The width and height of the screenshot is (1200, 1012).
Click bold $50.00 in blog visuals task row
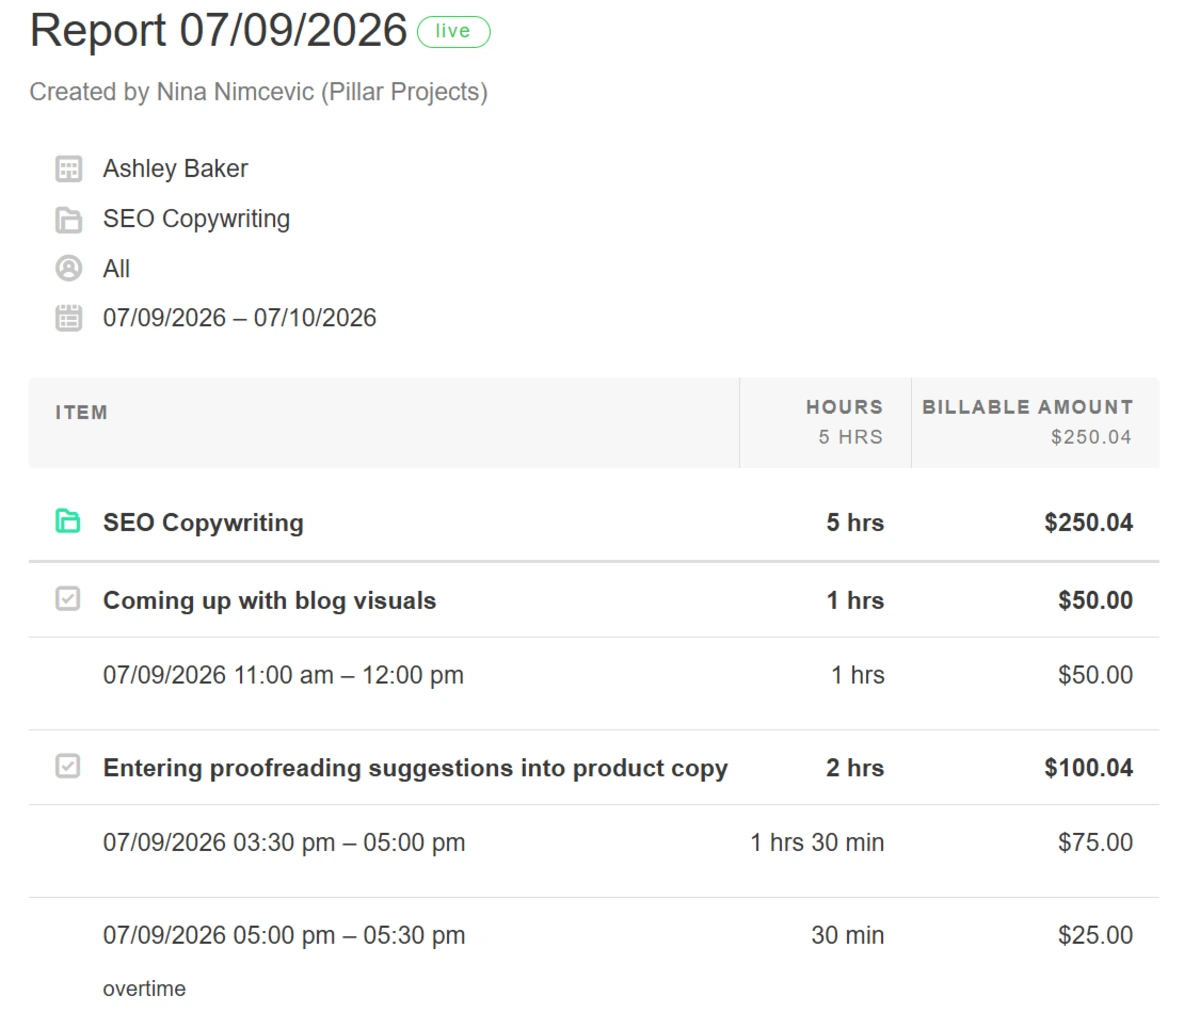click(1095, 600)
